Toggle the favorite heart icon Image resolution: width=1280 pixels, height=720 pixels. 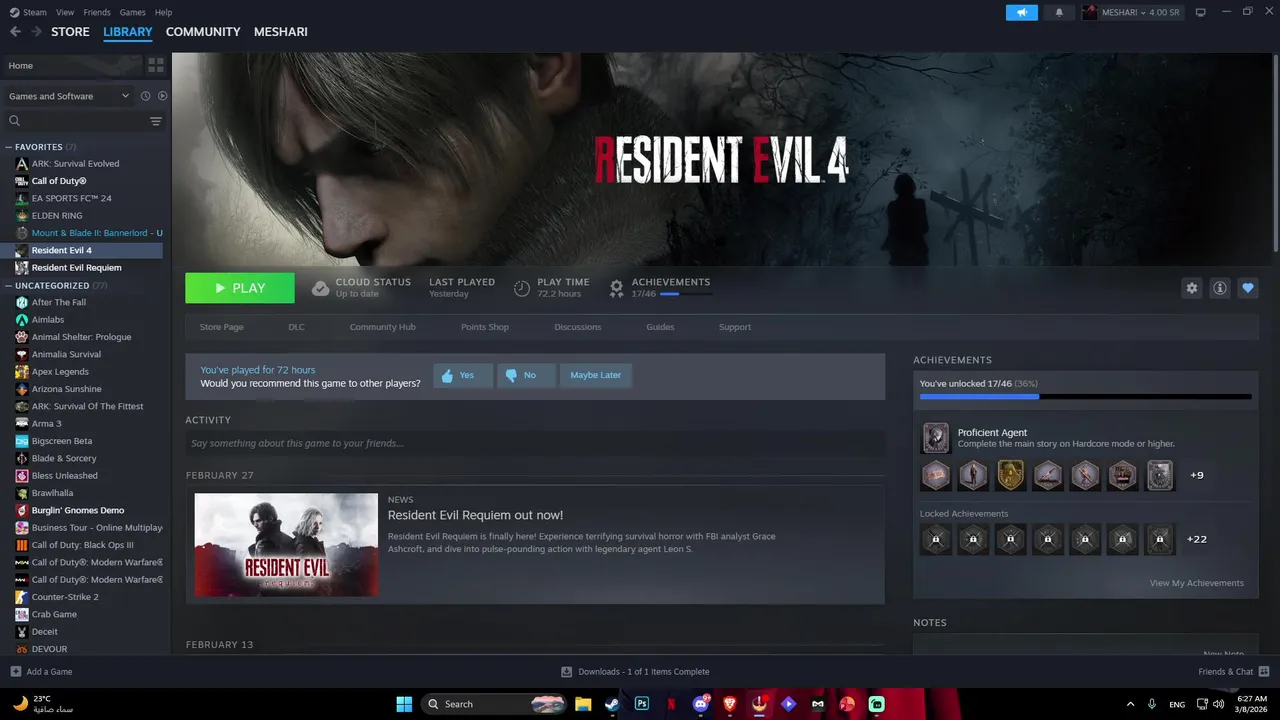coord(1247,288)
